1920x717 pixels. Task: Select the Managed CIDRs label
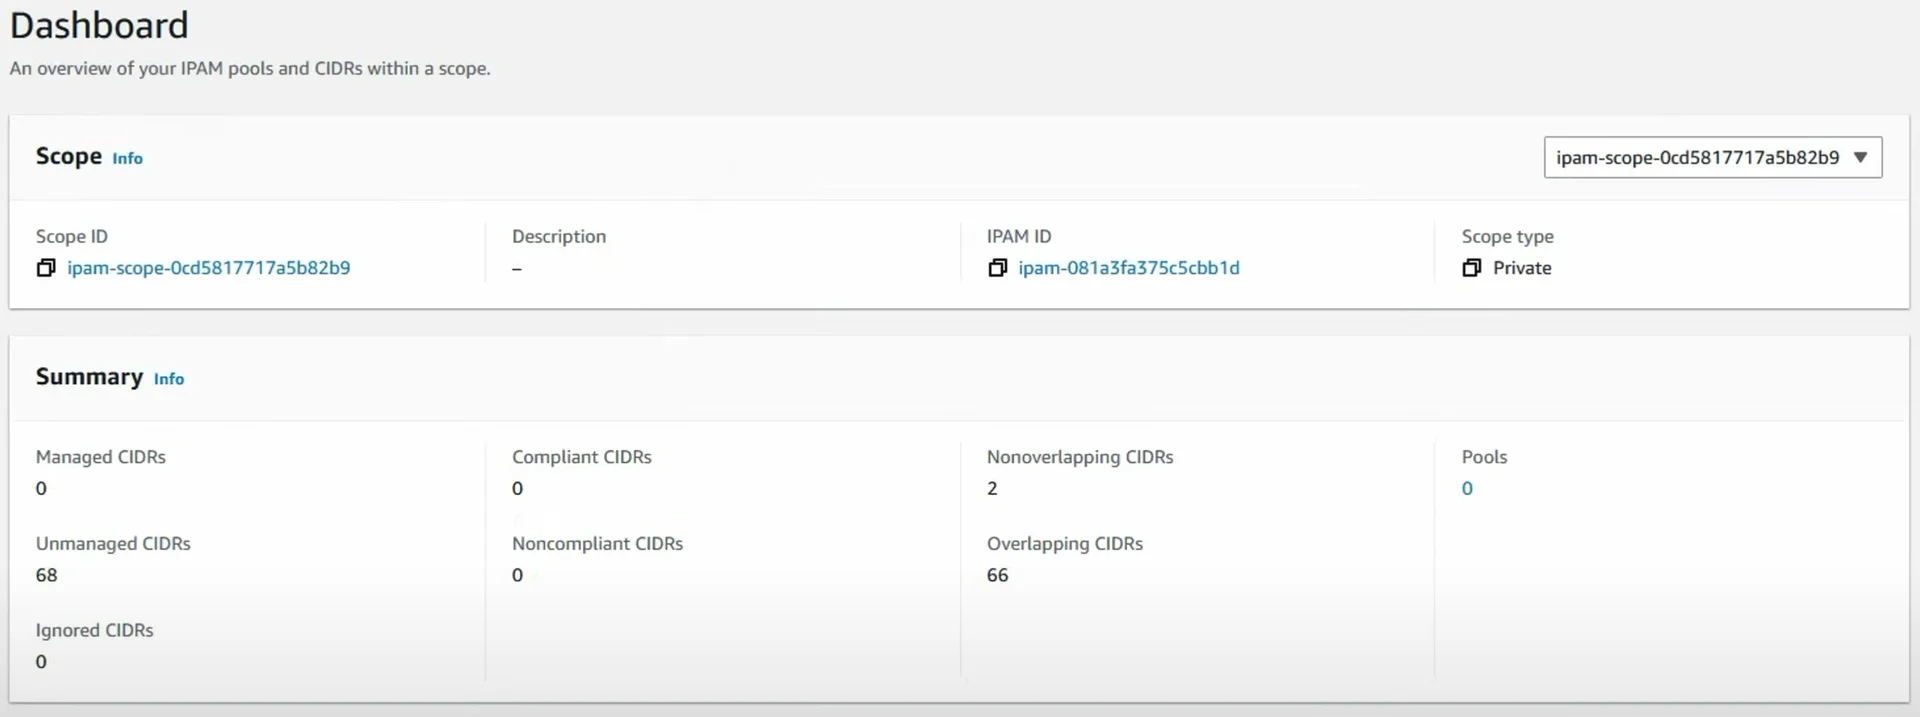point(101,457)
